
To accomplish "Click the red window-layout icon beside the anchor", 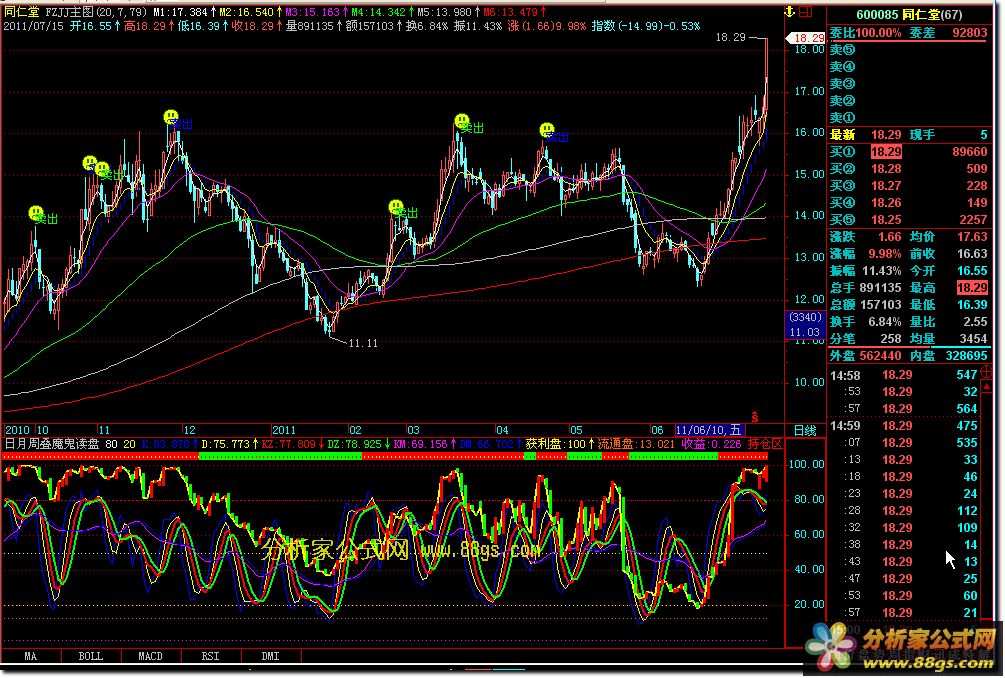I will [x=806, y=12].
